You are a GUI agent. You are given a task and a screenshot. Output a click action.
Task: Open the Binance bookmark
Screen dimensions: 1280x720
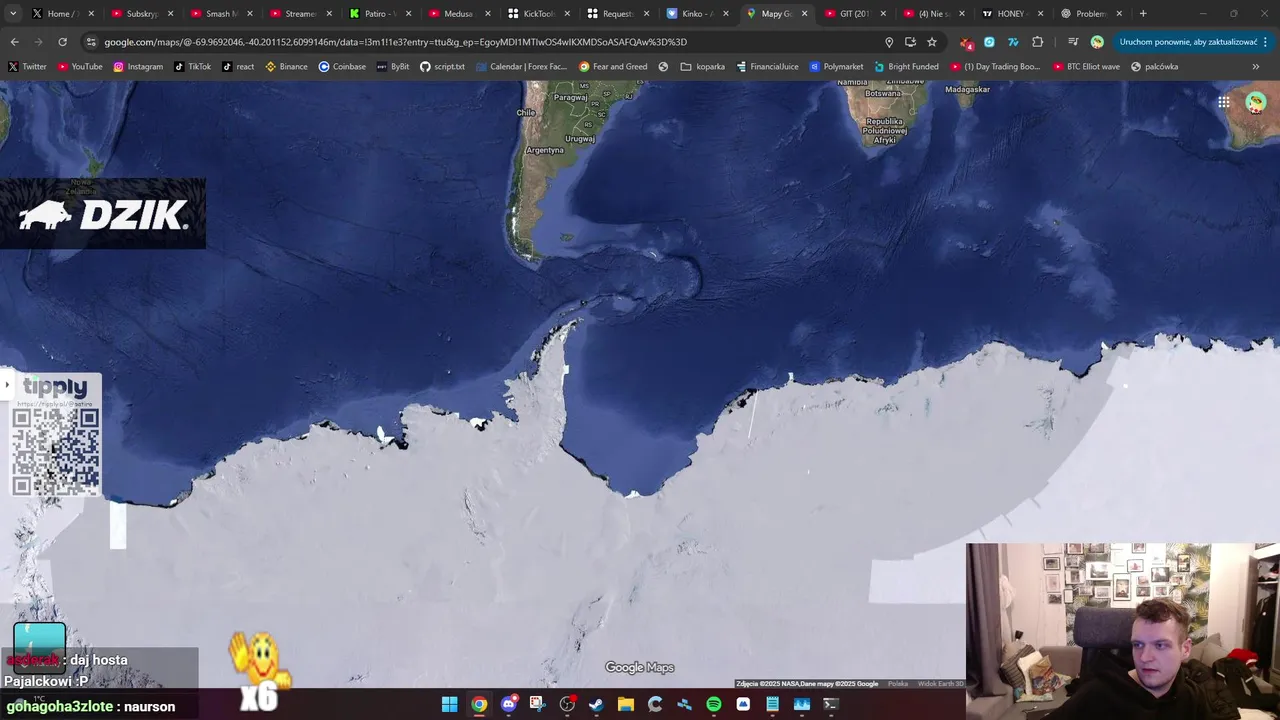point(287,67)
